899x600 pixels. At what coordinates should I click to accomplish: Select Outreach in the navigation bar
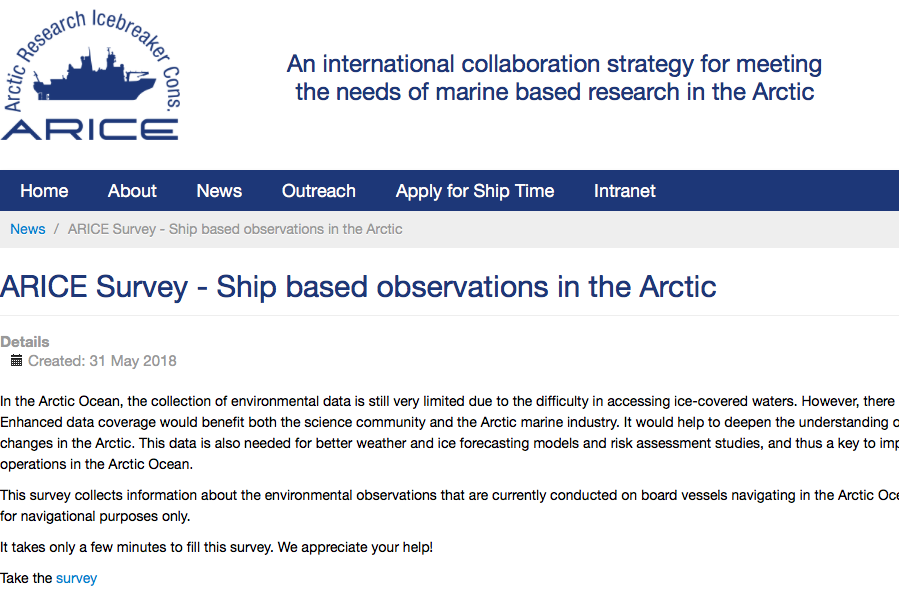(319, 190)
